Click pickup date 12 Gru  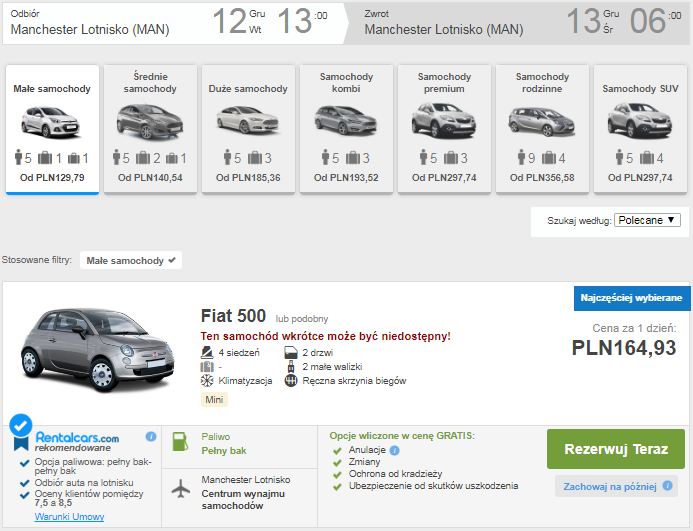pyautogui.click(x=239, y=22)
